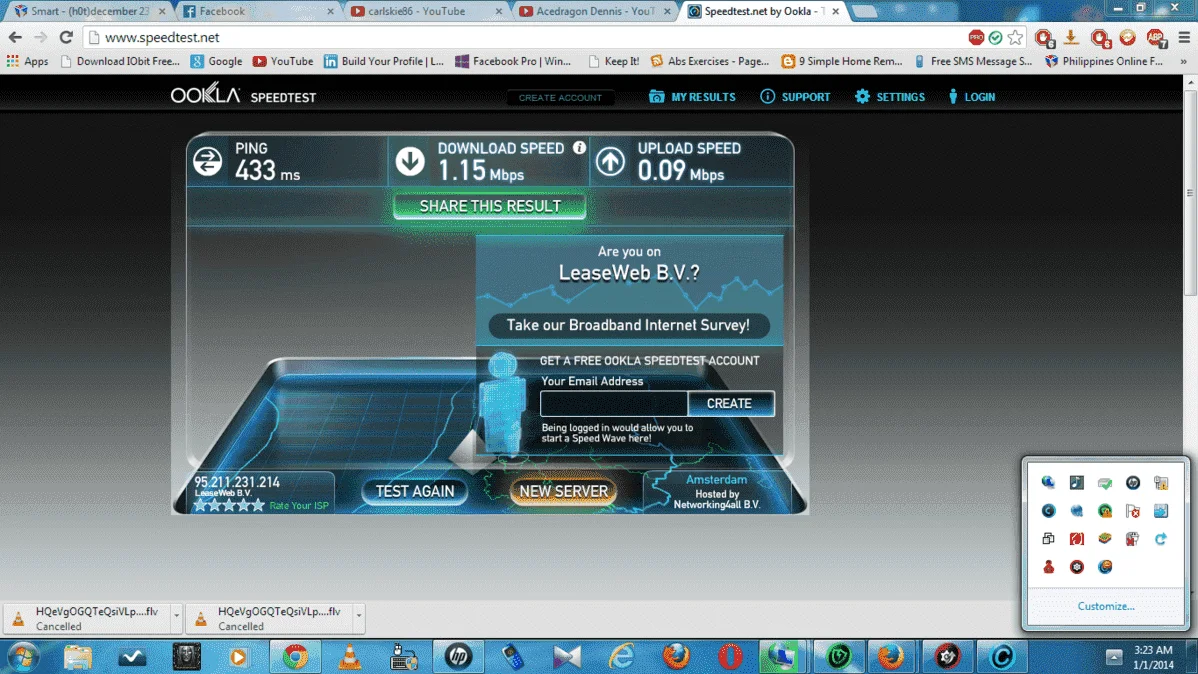Click the page vertical scrollbar
Screen dimensions: 1198x674
pos(1190,191)
